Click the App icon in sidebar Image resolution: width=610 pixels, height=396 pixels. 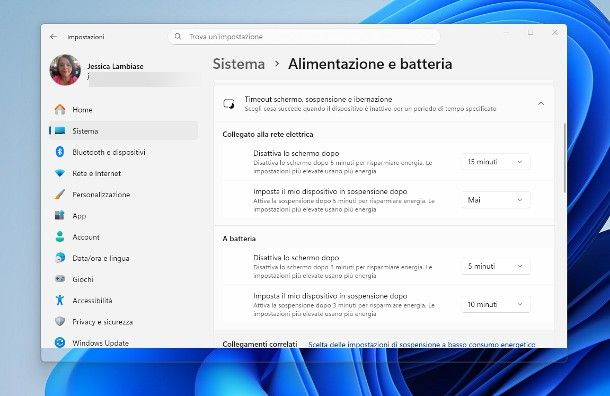coord(60,215)
